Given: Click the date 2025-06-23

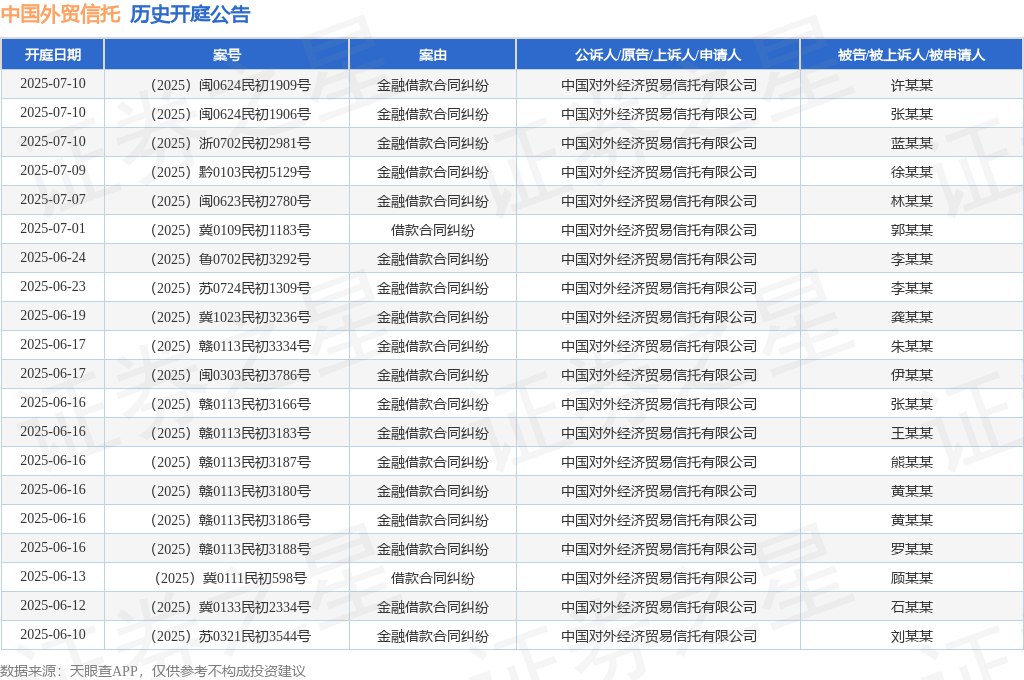Looking at the screenshot, I should (x=53, y=286).
